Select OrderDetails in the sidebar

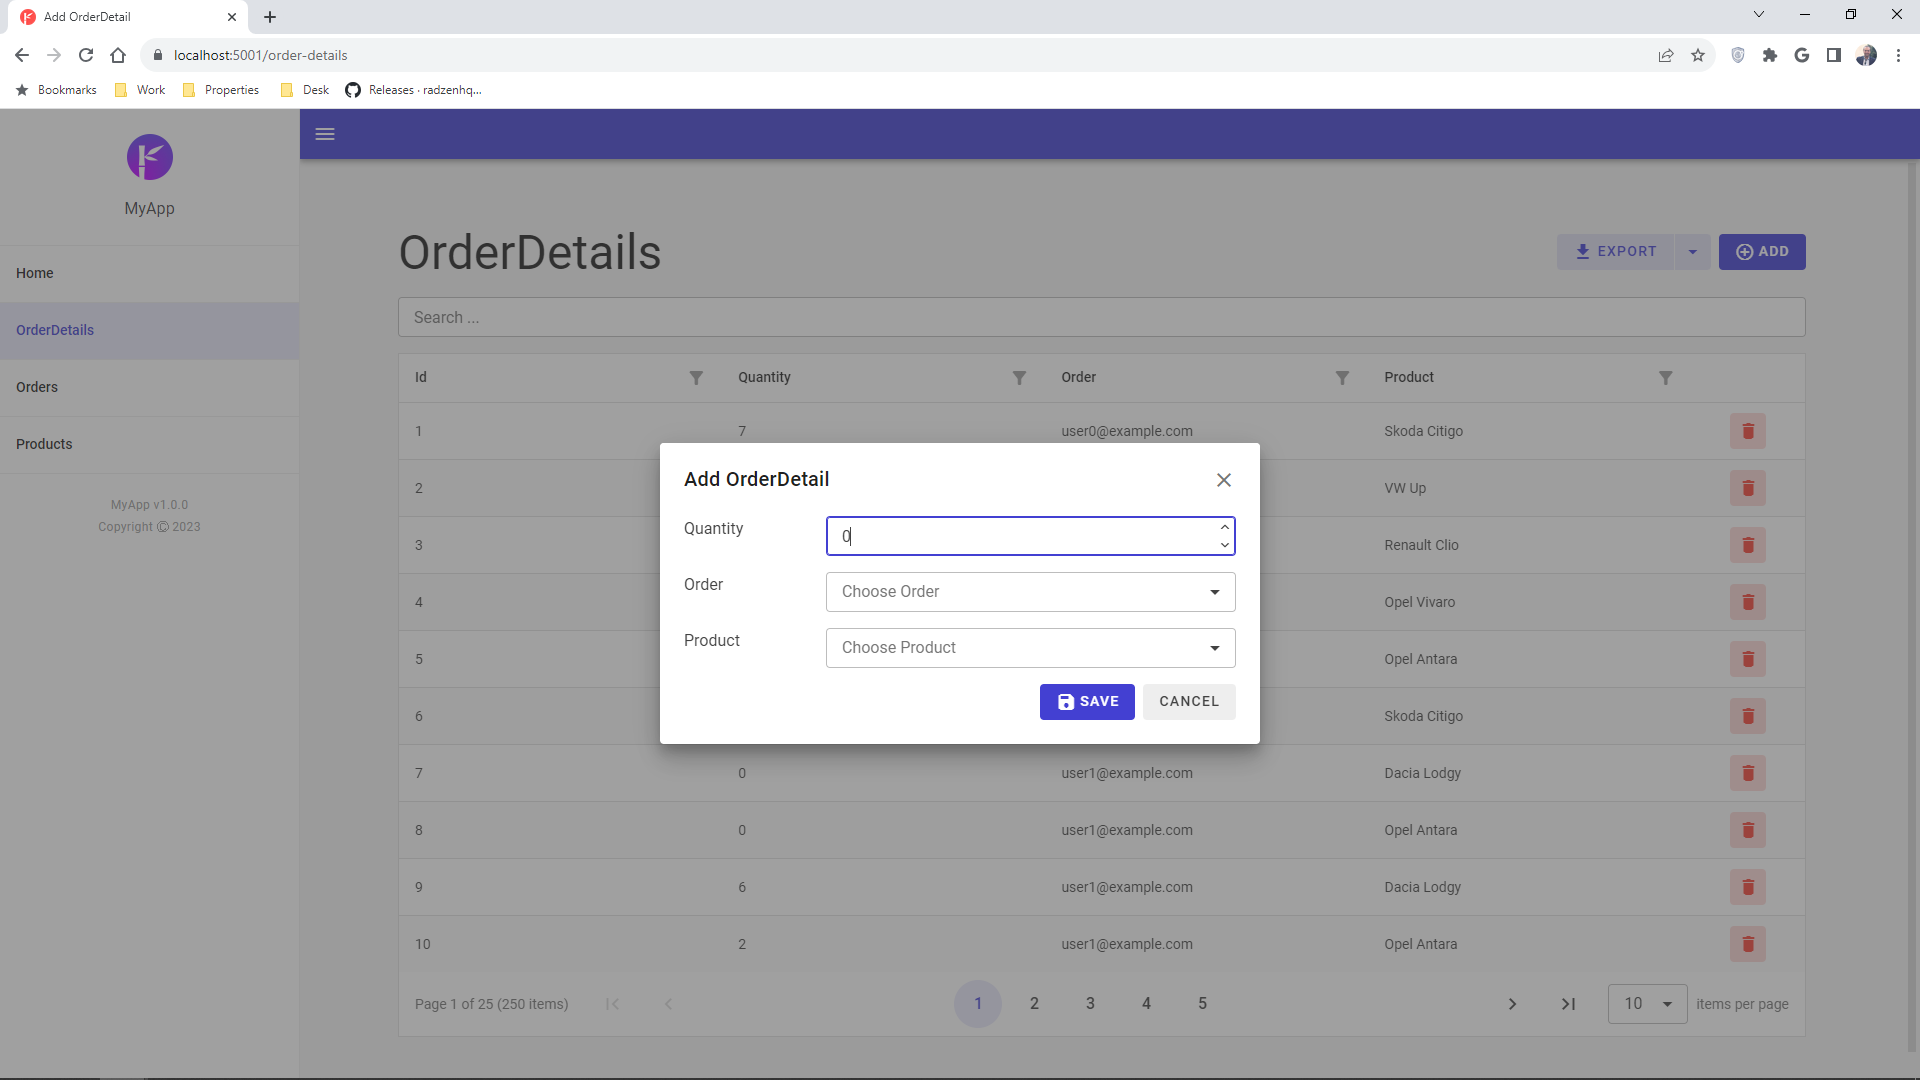(149, 330)
